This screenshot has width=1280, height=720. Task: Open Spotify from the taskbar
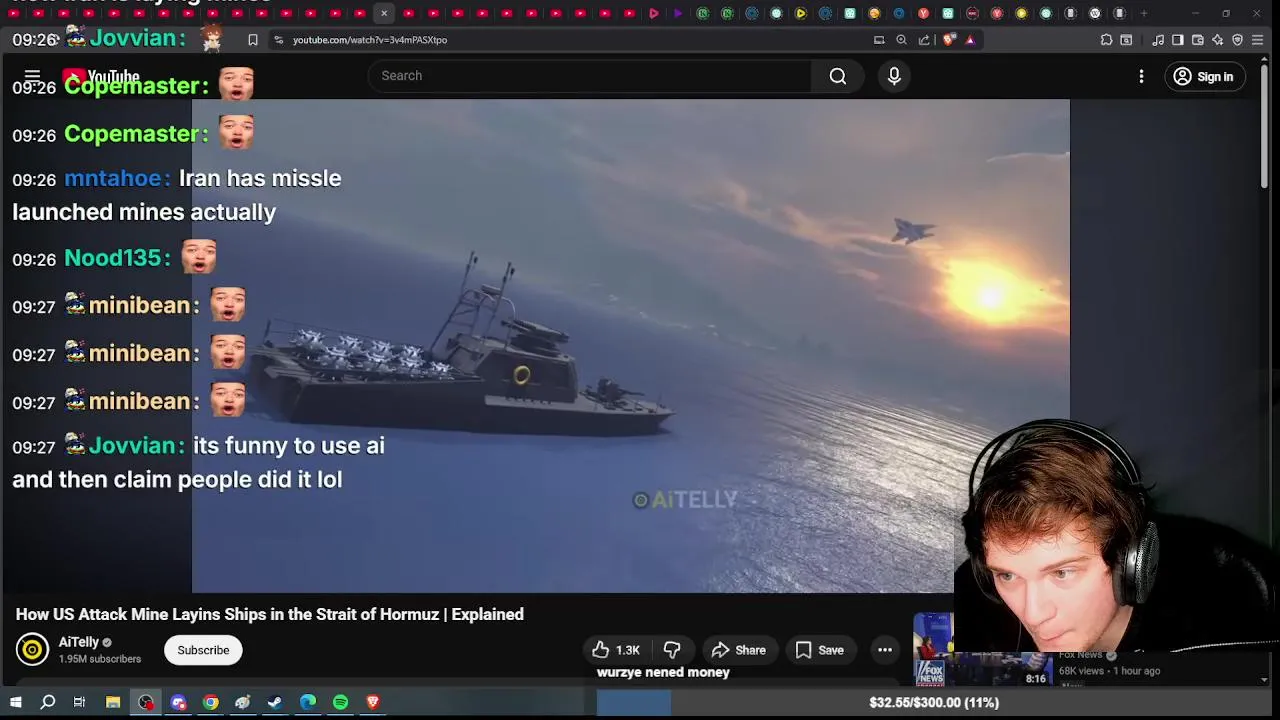[x=341, y=702]
